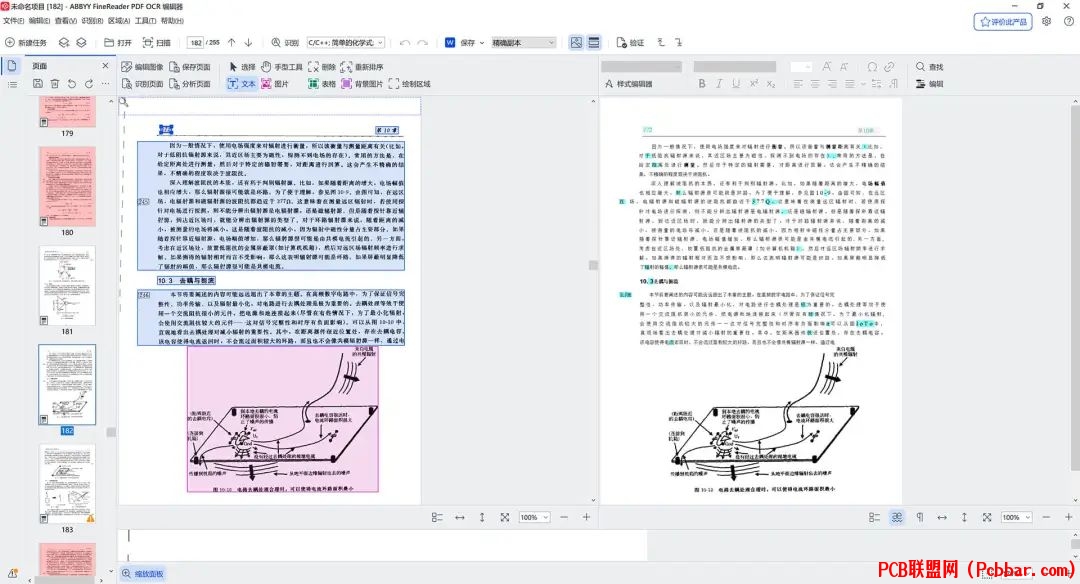Viewport: 1080px width, 584px height.
Task: Toggle italic formatting
Action: 719,84
